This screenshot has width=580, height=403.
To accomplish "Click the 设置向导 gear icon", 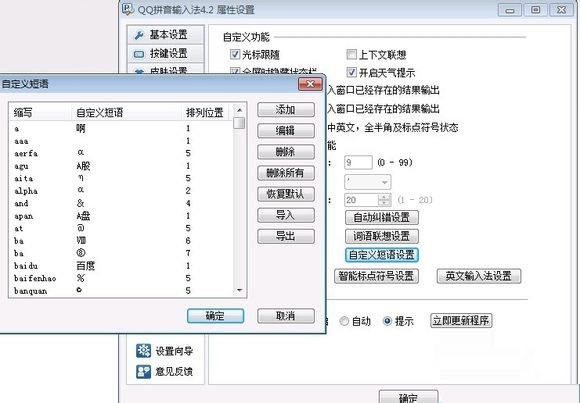I will coord(143,350).
